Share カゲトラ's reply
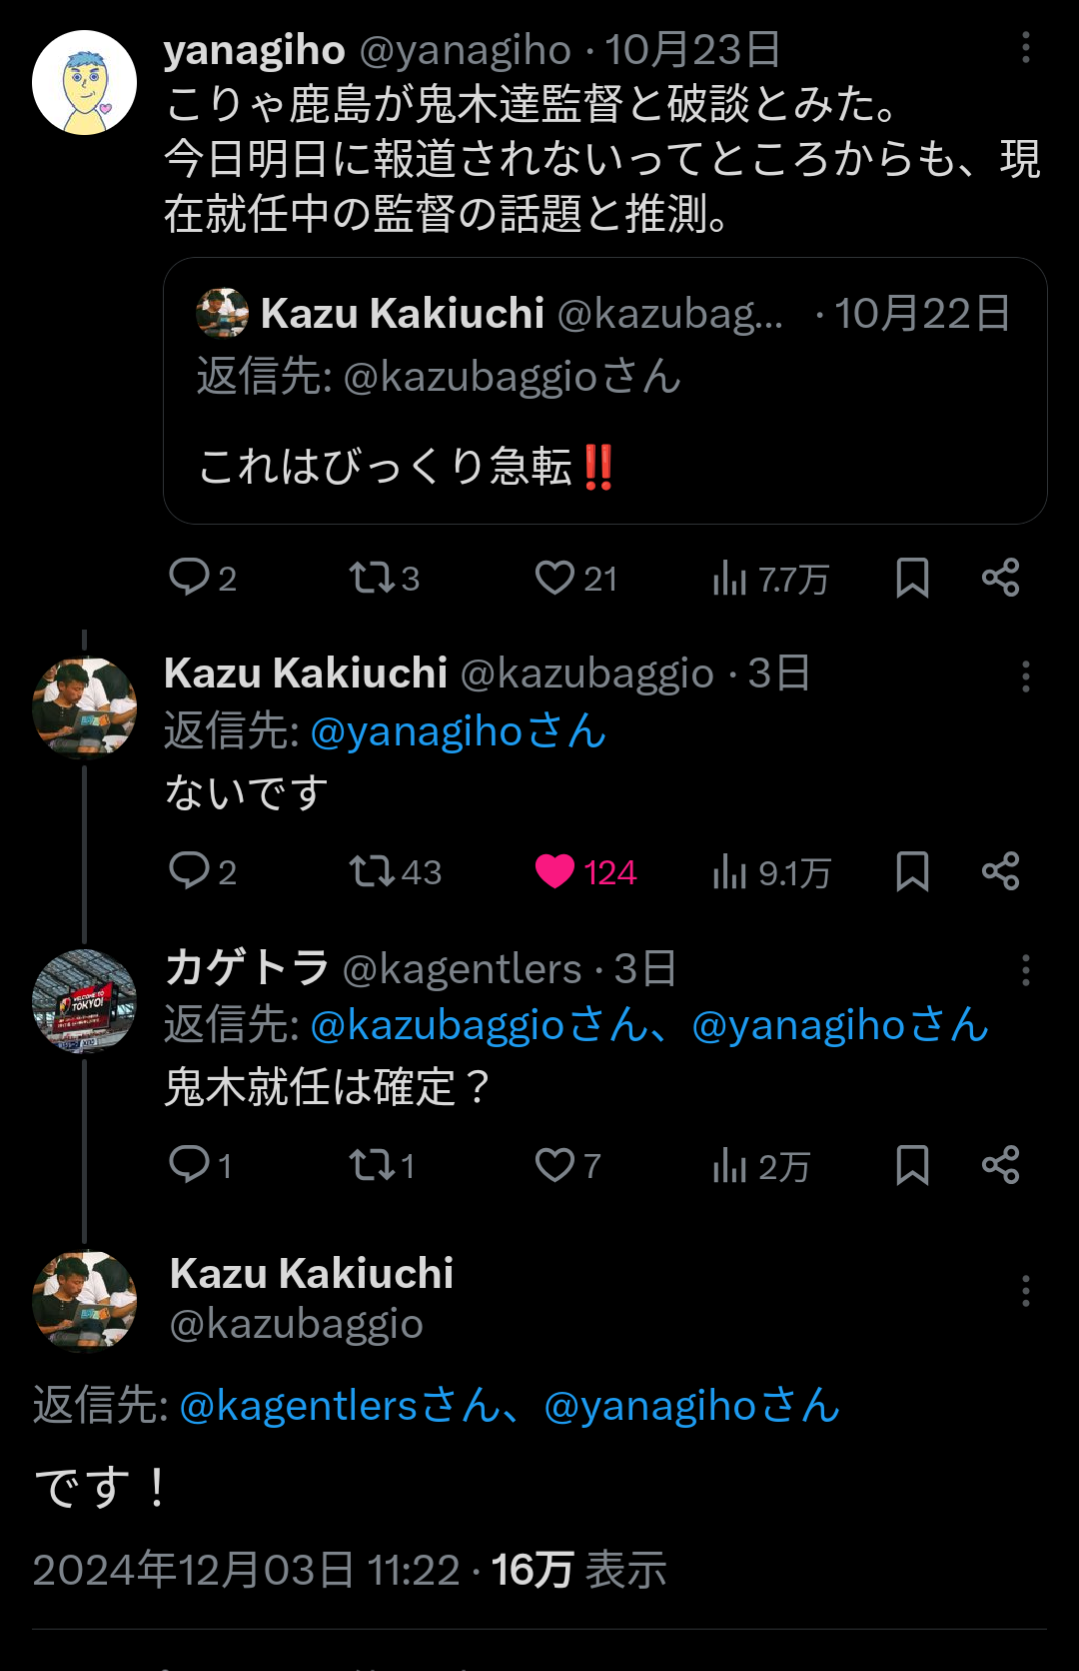Image resolution: width=1079 pixels, height=1671 pixels. [1000, 1164]
